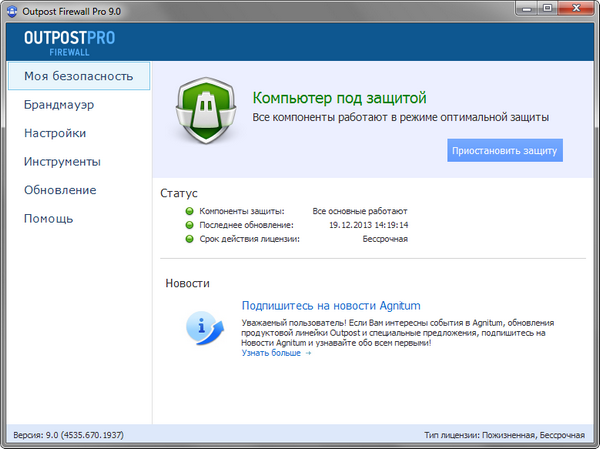
Task: Click the green status dot beside Компоненты защиты
Action: [x=188, y=211]
